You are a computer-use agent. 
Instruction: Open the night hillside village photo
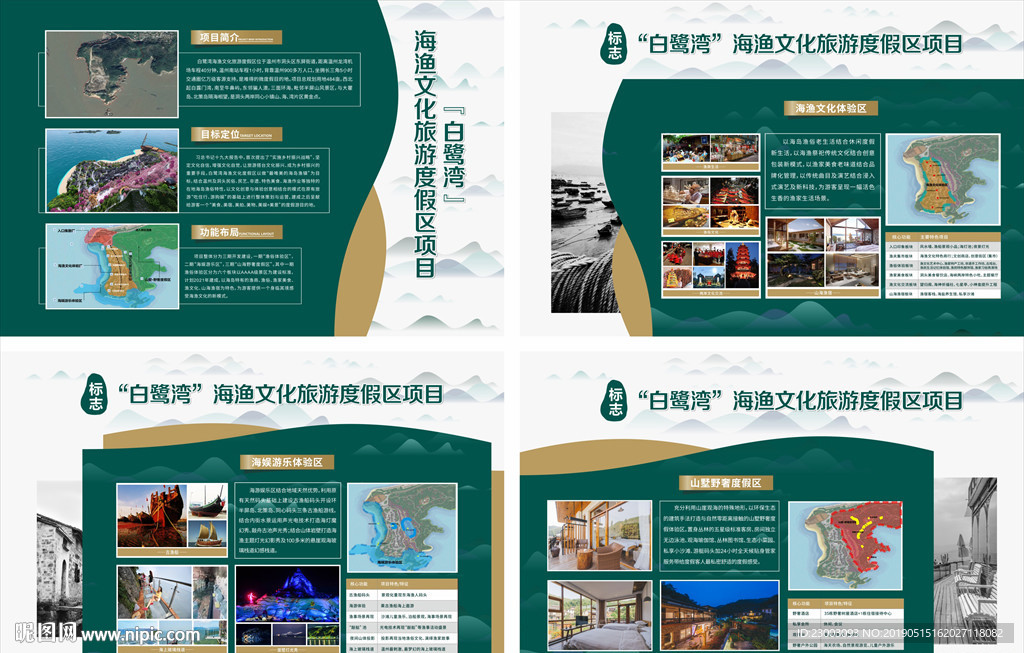coord(720,615)
